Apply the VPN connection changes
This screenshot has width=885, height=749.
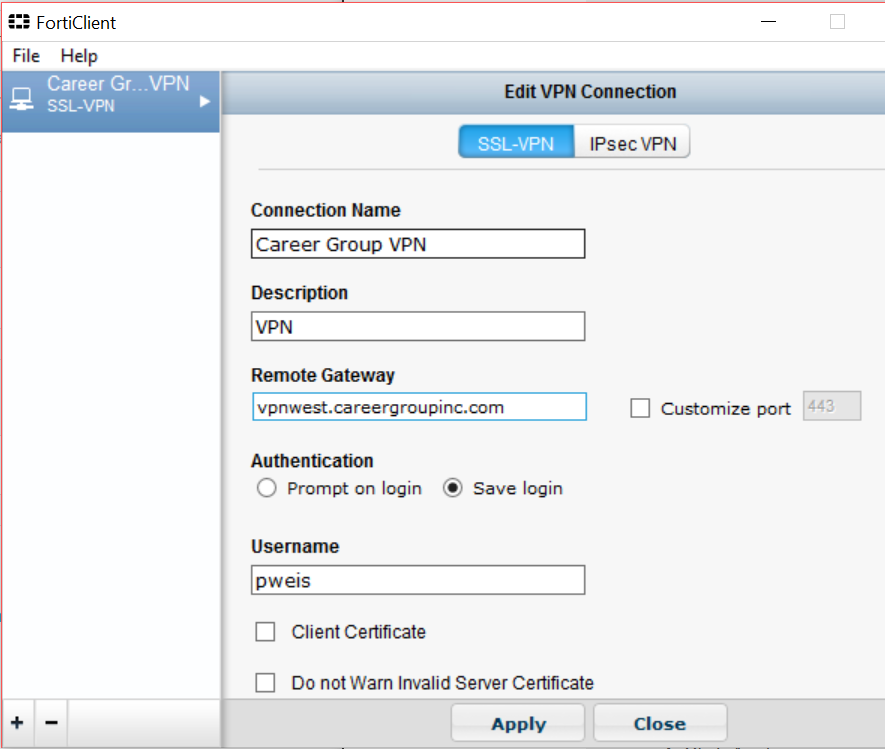pos(517,722)
